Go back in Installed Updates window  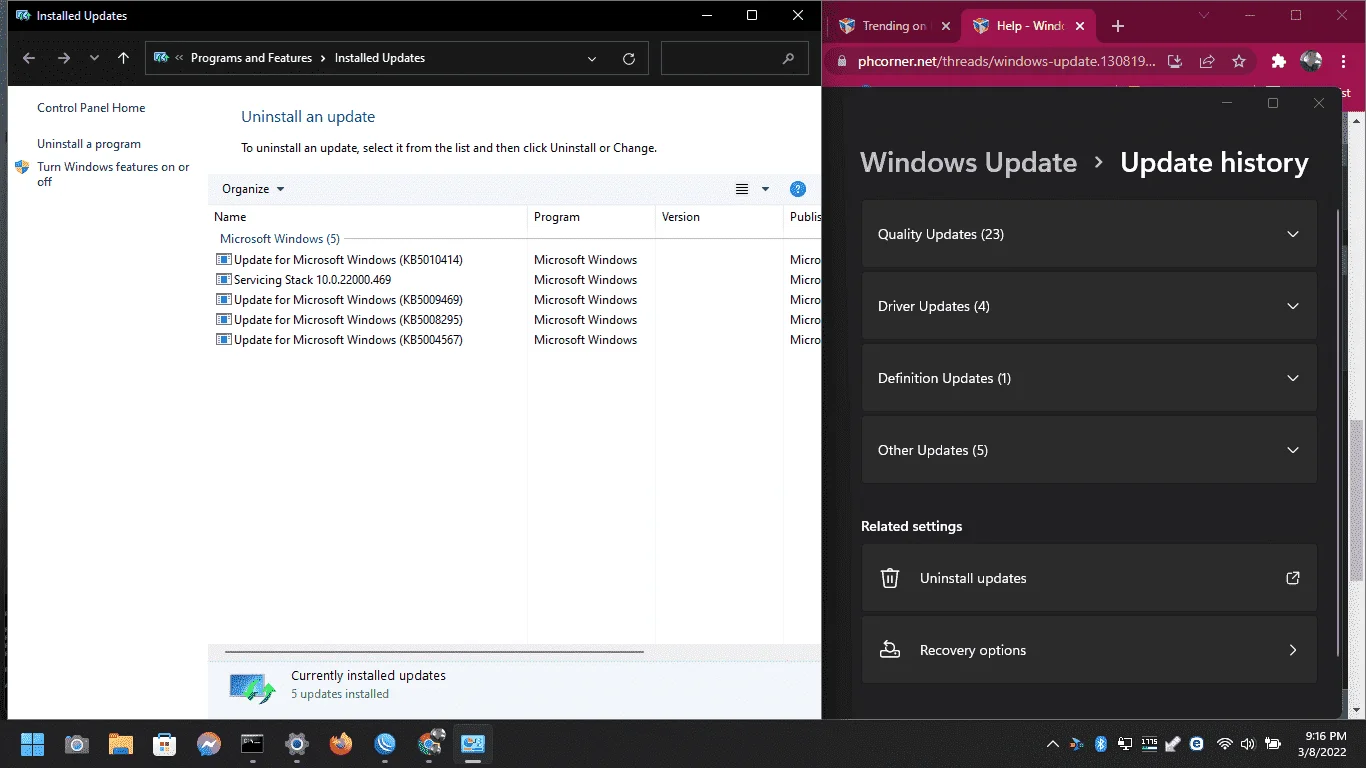tap(29, 58)
